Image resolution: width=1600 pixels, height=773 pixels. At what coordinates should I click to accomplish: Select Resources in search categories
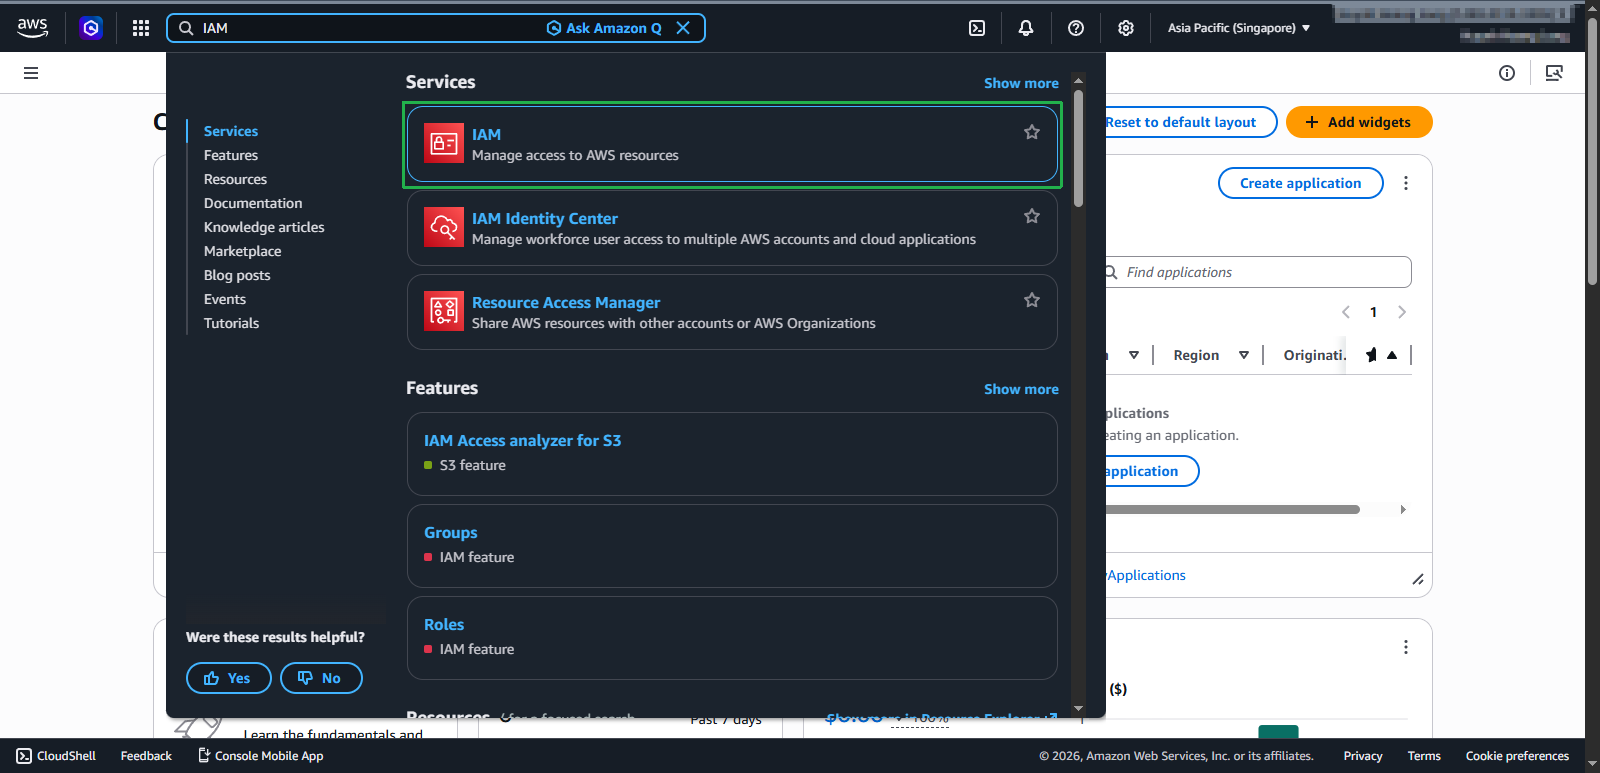[235, 179]
